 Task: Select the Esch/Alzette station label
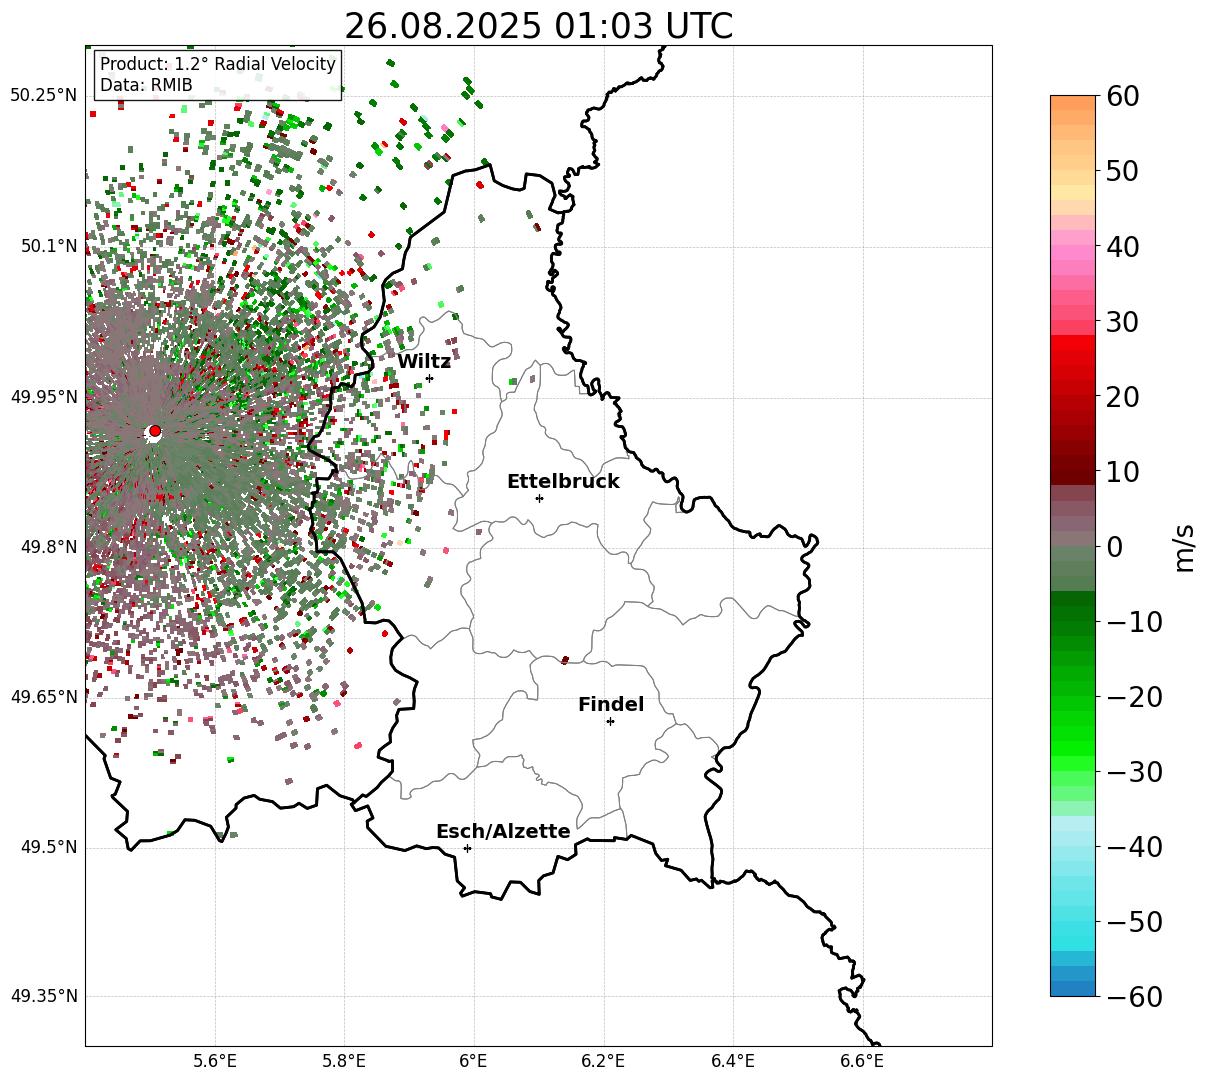point(503,832)
